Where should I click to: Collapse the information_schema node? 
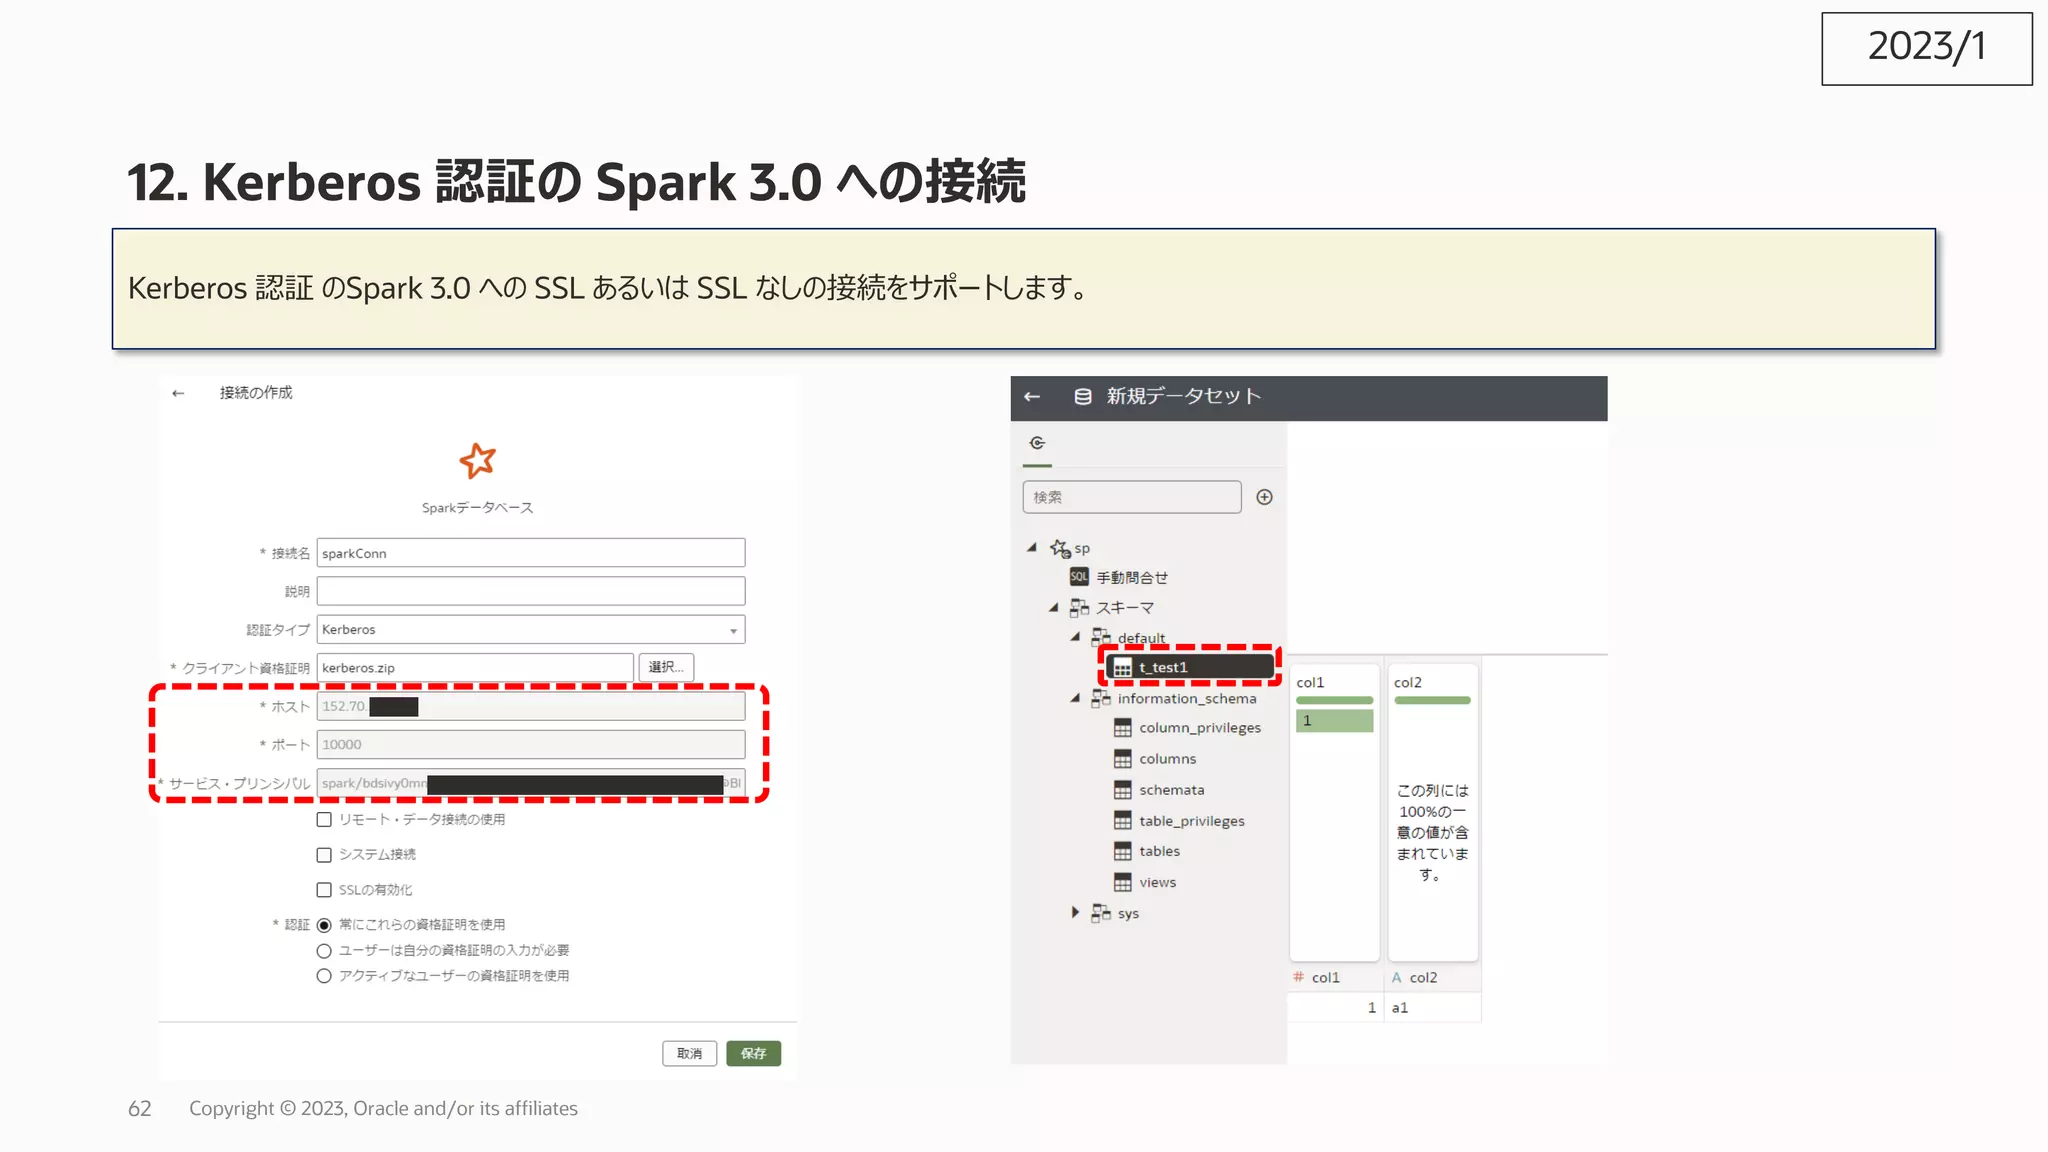tap(1075, 698)
